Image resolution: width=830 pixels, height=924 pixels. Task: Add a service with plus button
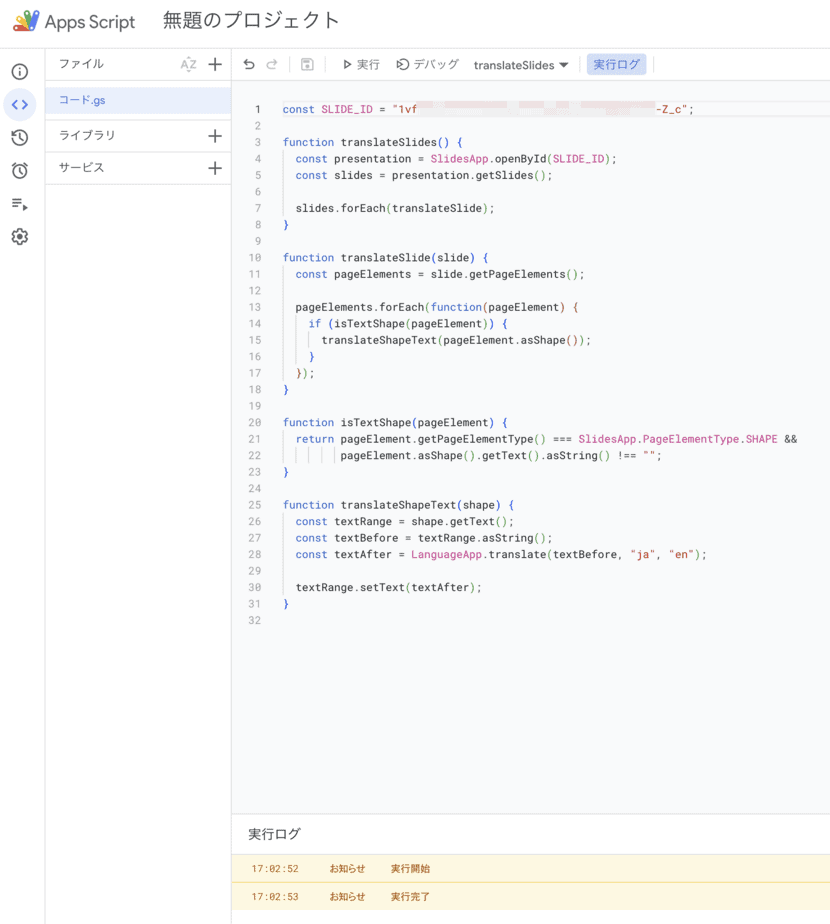point(214,168)
